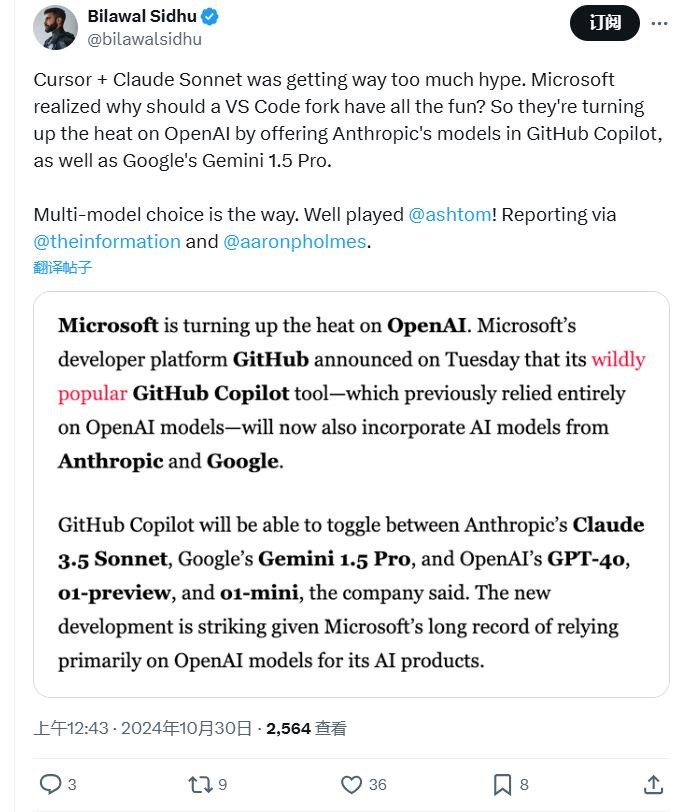Click the reply speech bubble icon
Viewport: 679px width, 812px height.
click(50, 784)
